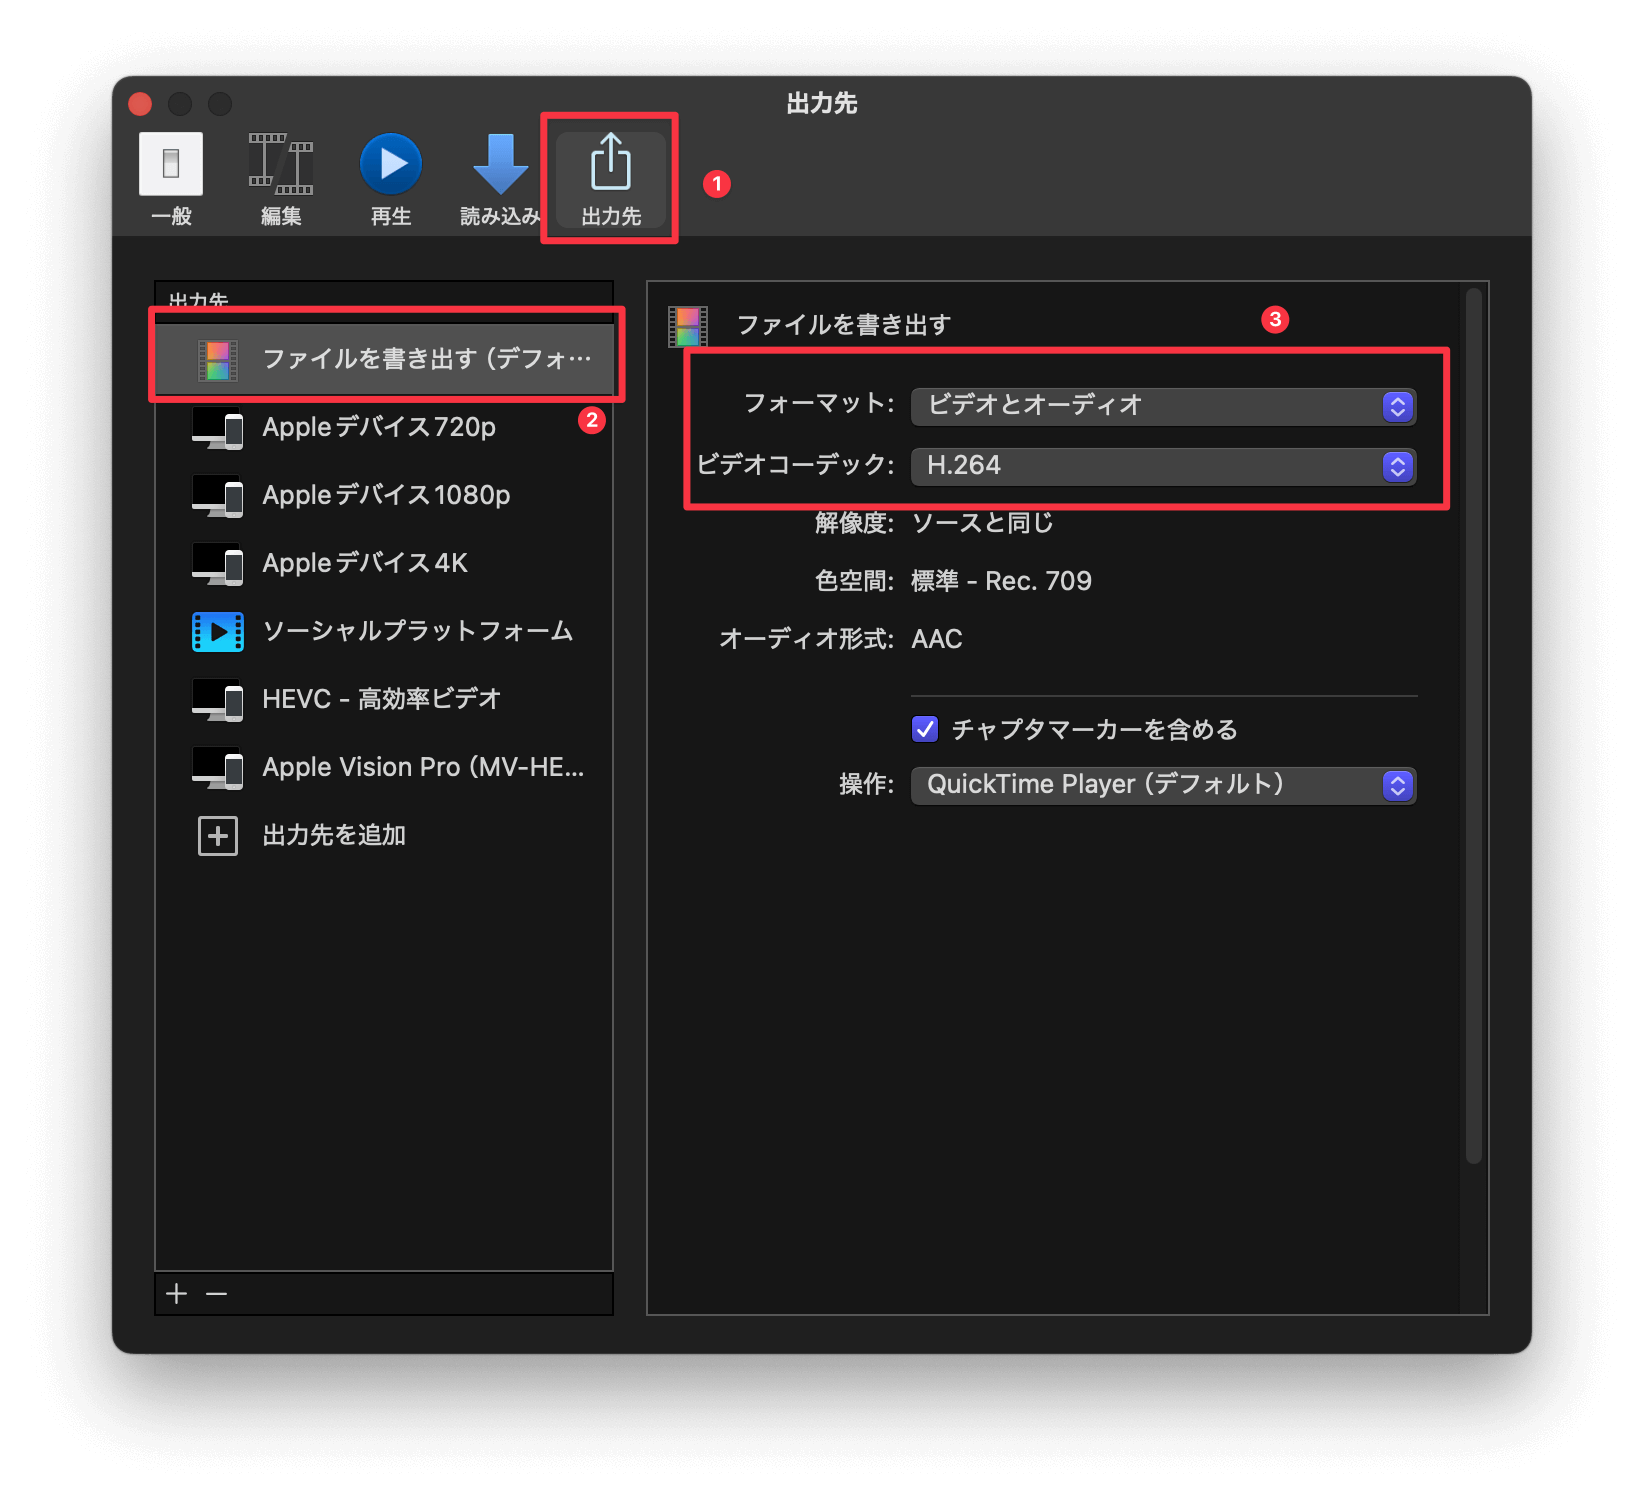The width and height of the screenshot is (1644, 1502).
Task: Click the Appleデバイス720p device icon
Action: coord(217,428)
